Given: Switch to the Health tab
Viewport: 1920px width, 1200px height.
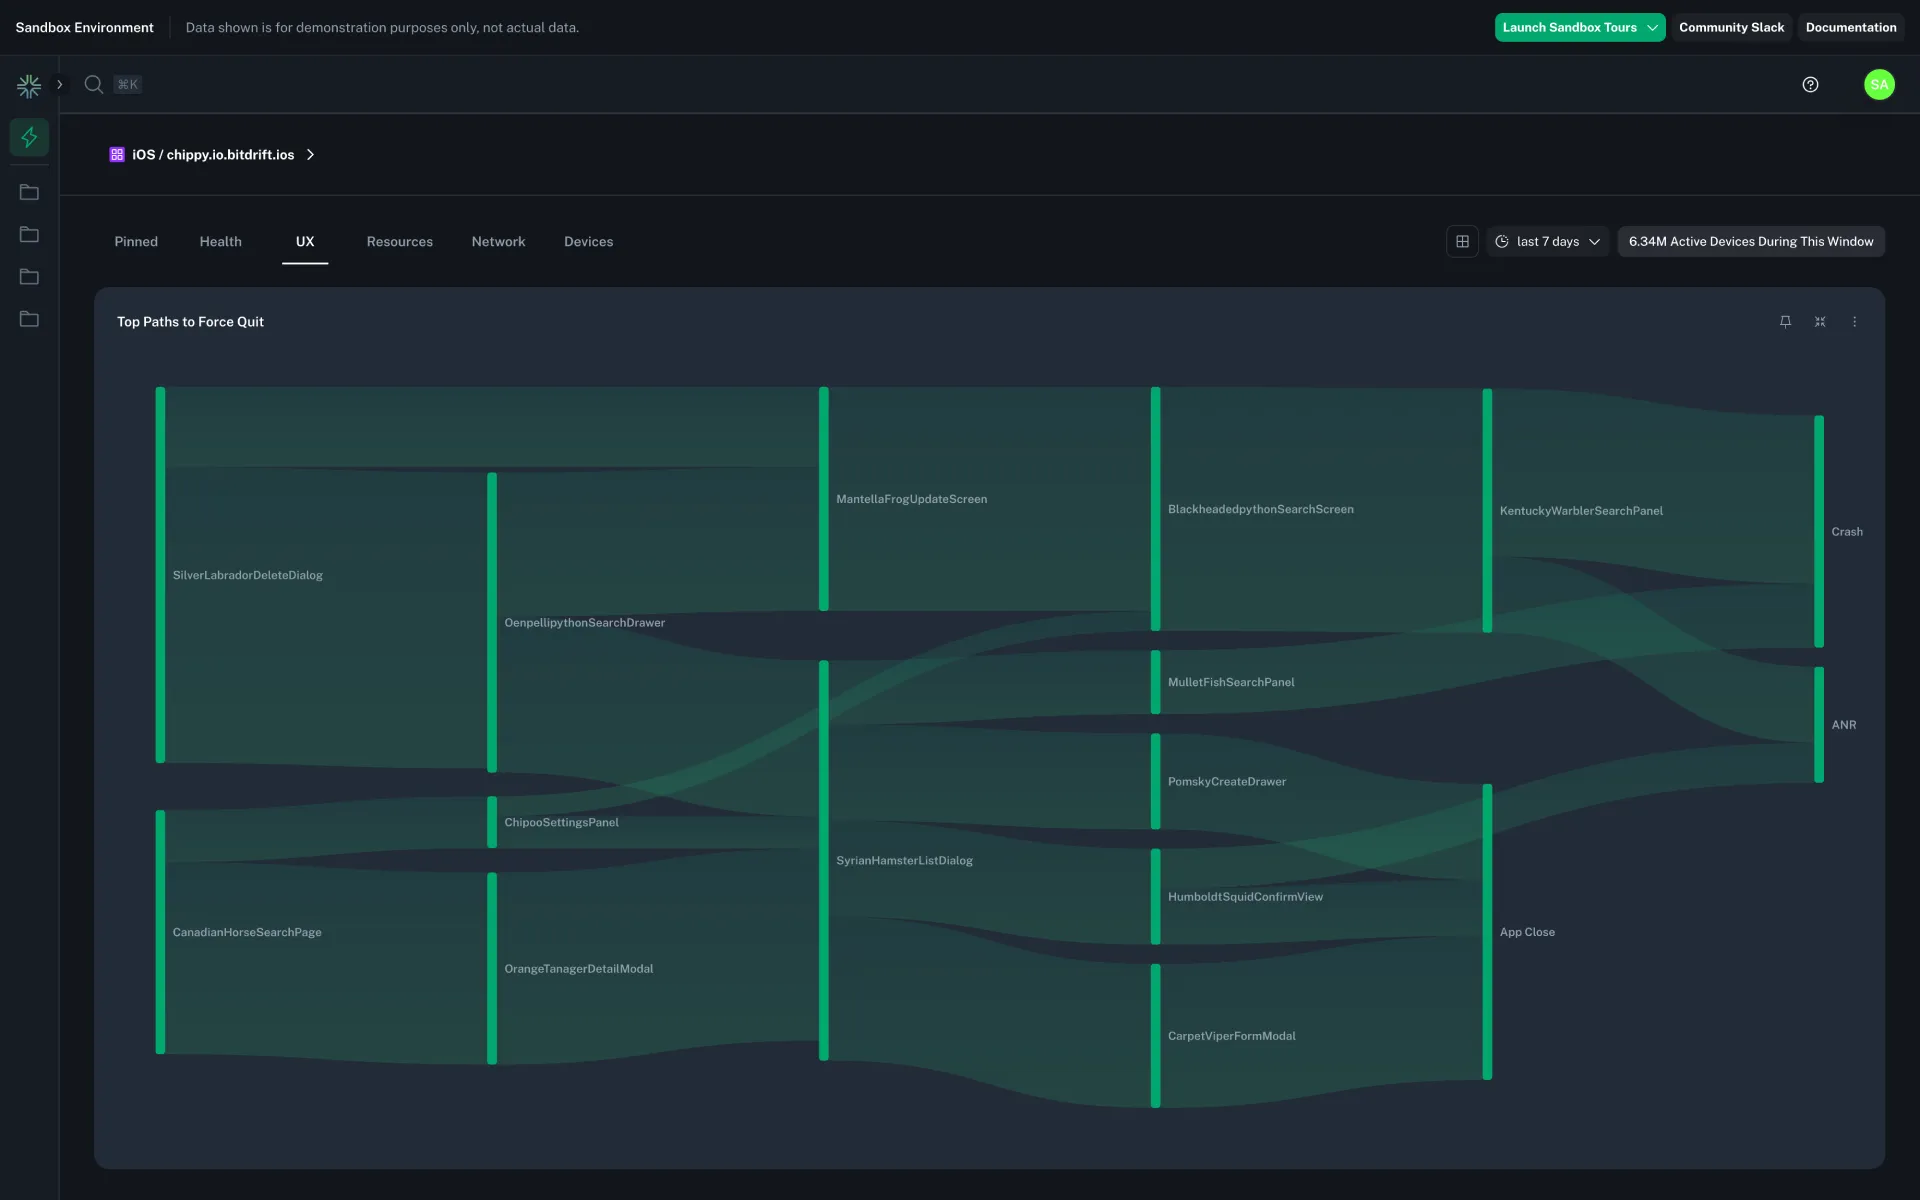Looking at the screenshot, I should pyautogui.click(x=220, y=241).
